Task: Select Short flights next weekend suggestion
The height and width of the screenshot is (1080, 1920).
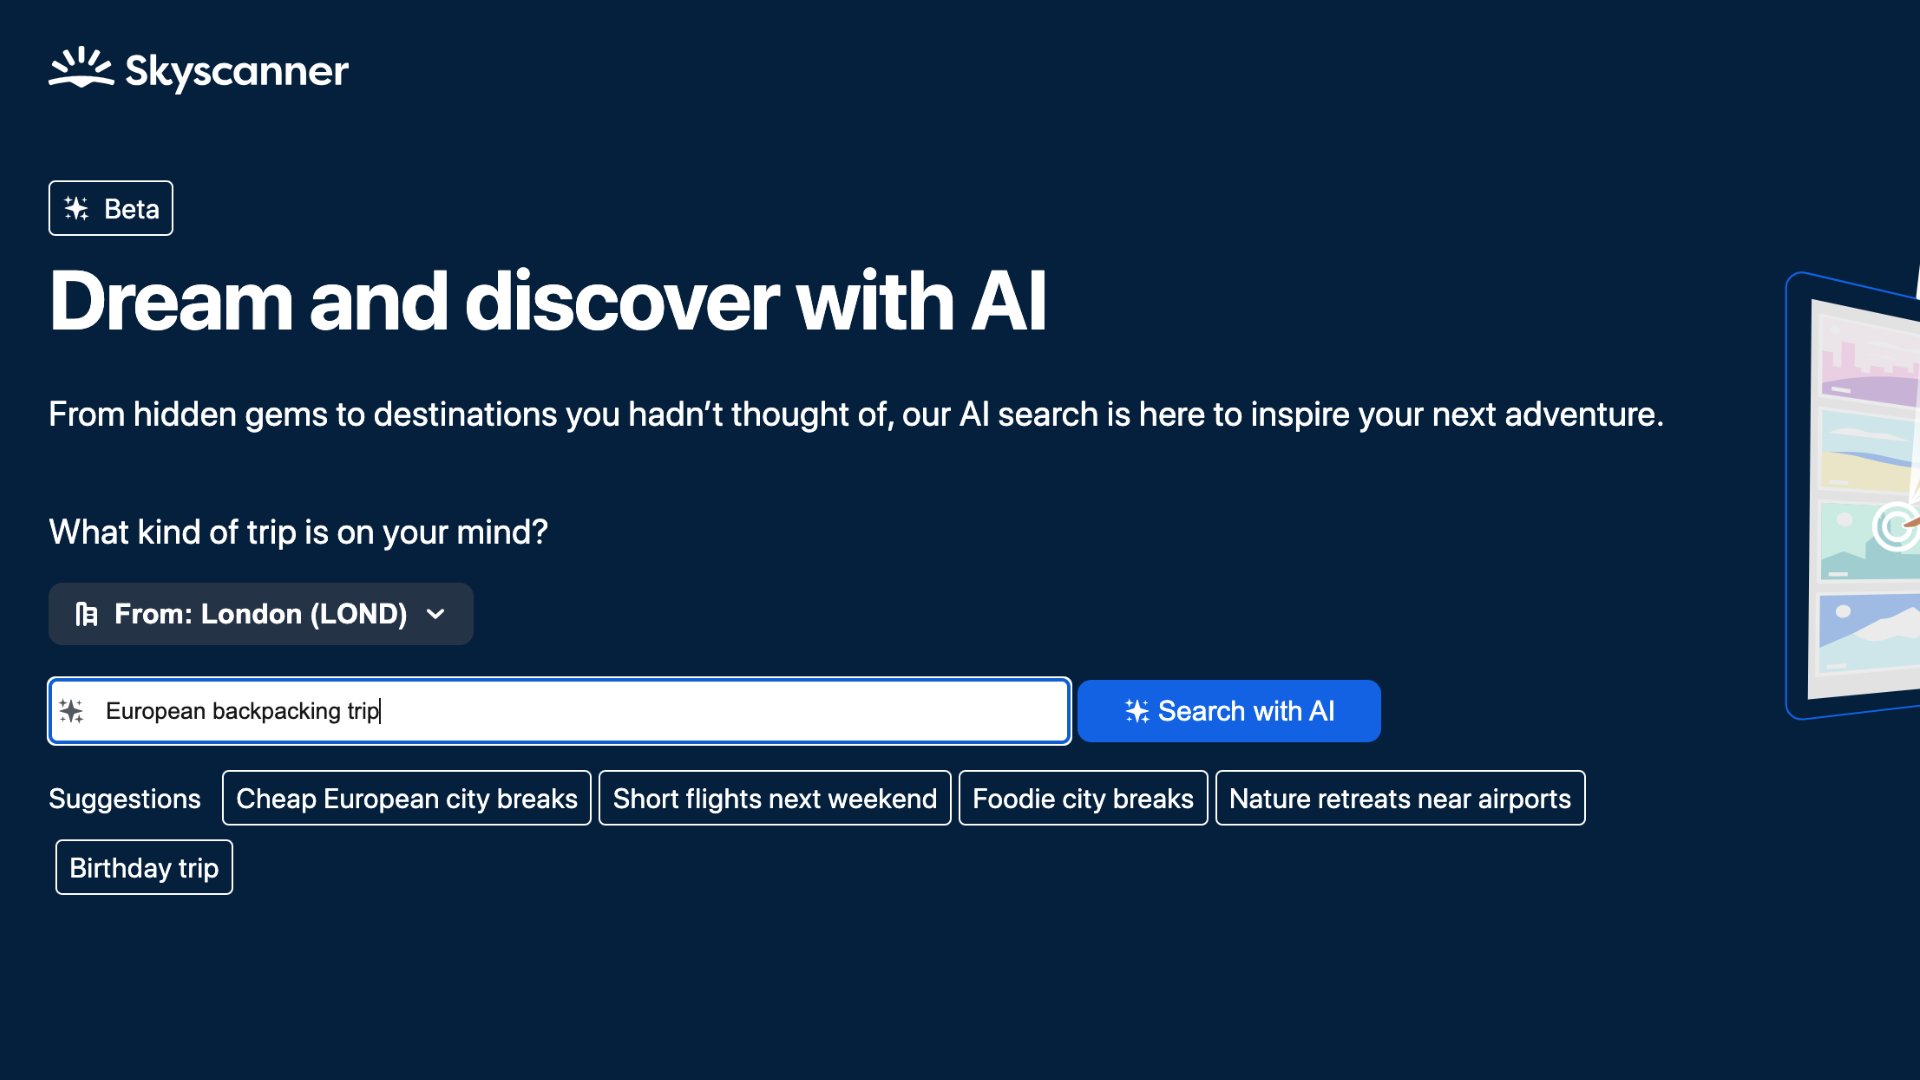Action: pos(775,796)
